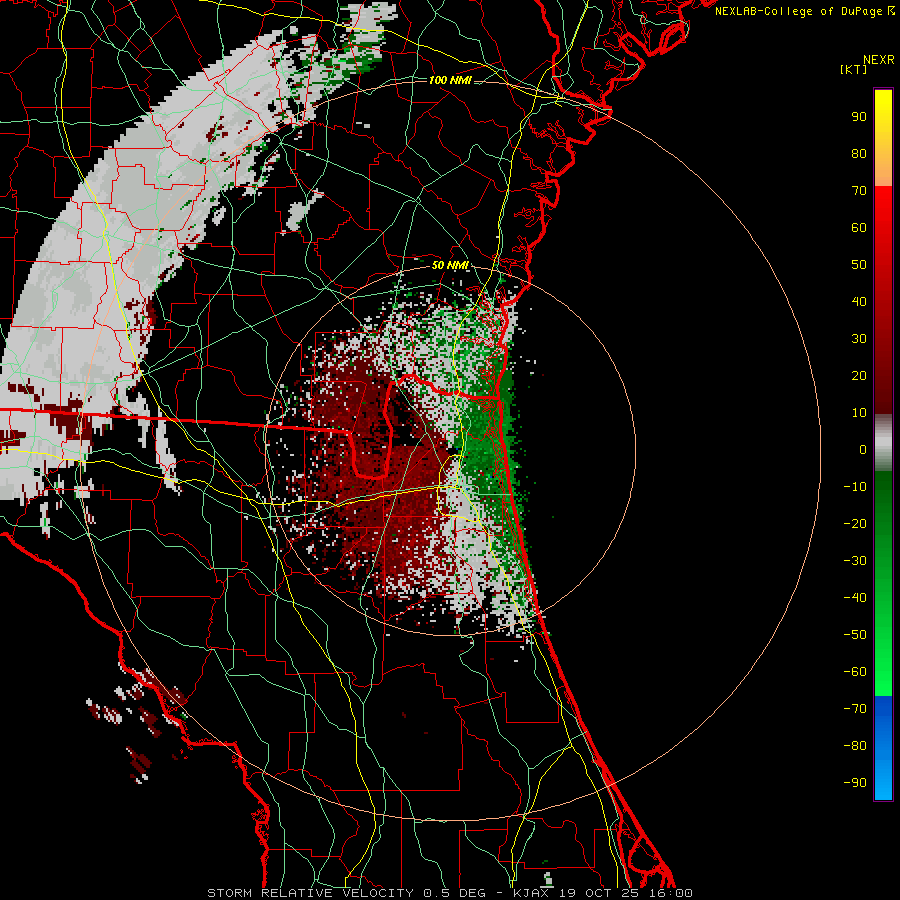Click the 80 value on velocity scale
The height and width of the screenshot is (900, 900).
point(859,153)
